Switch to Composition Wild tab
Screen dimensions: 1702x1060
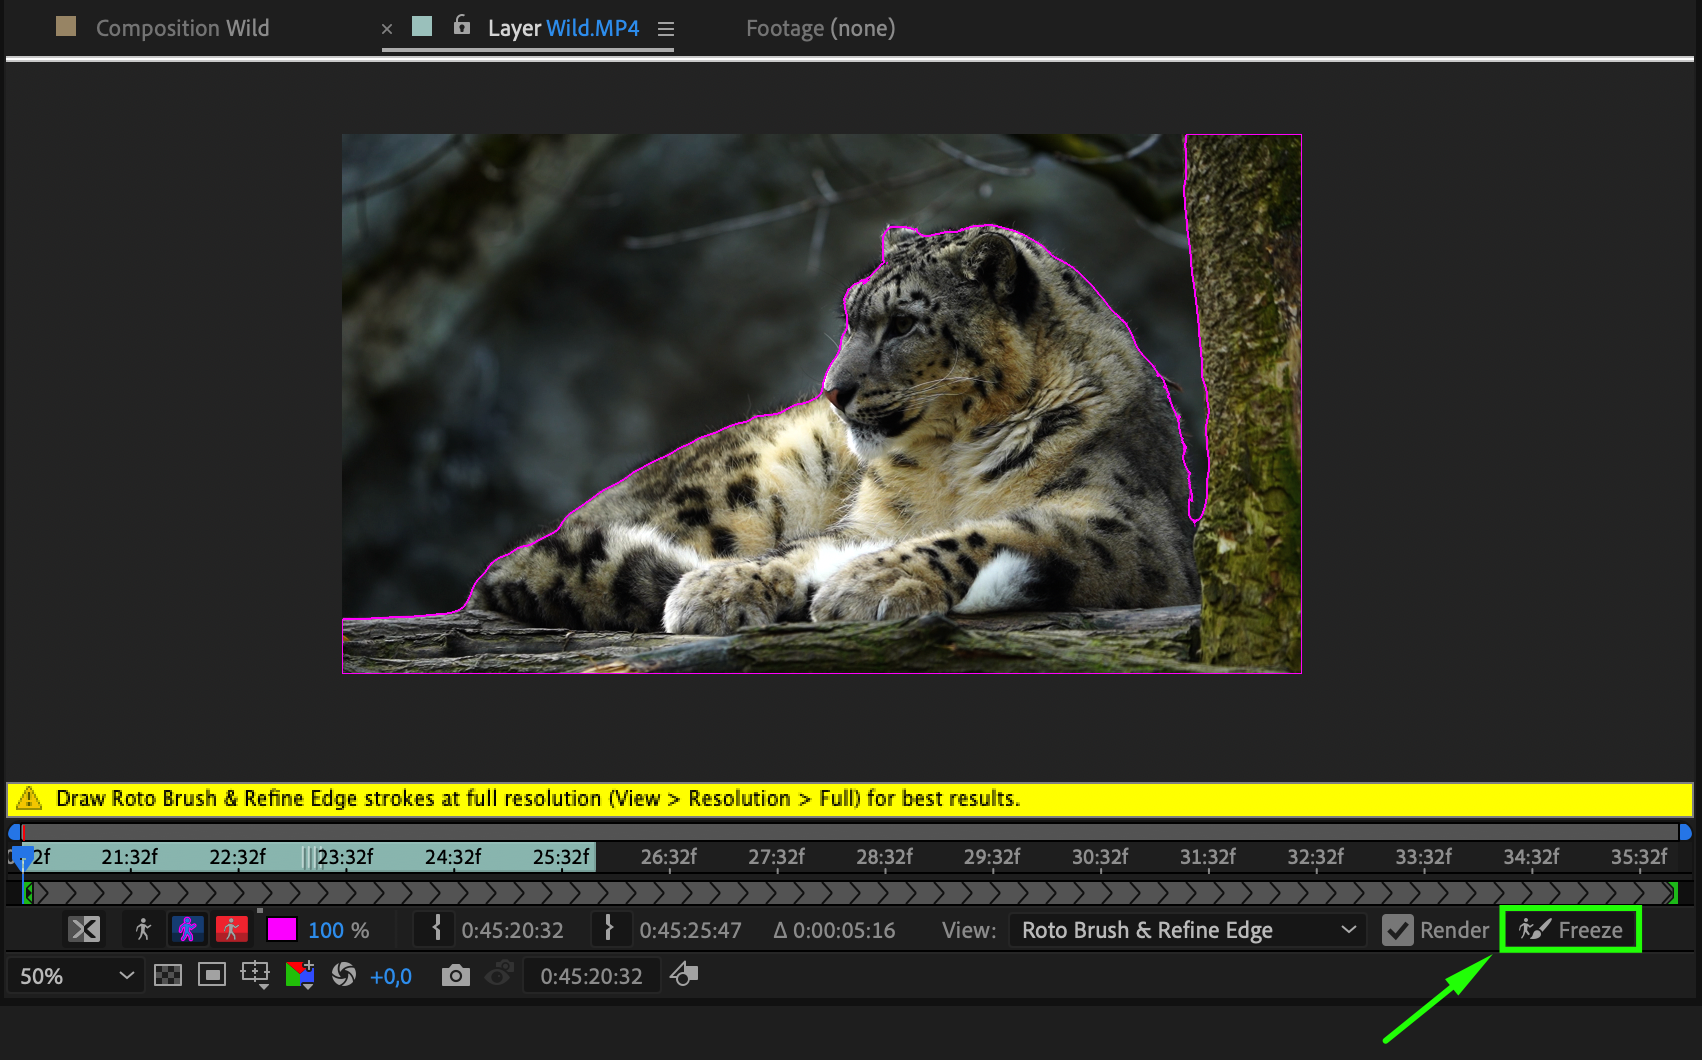click(x=182, y=28)
